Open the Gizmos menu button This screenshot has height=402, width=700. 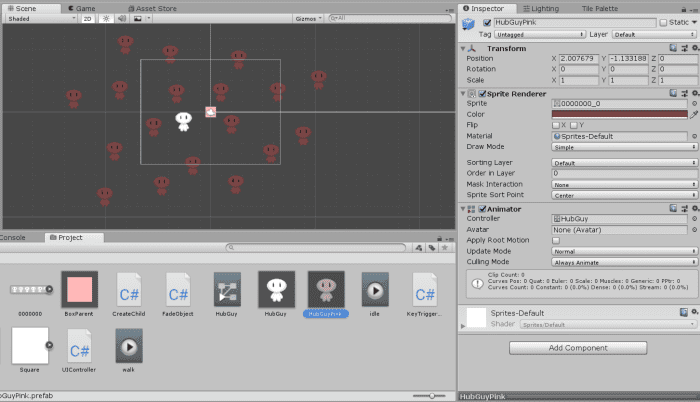[306, 18]
